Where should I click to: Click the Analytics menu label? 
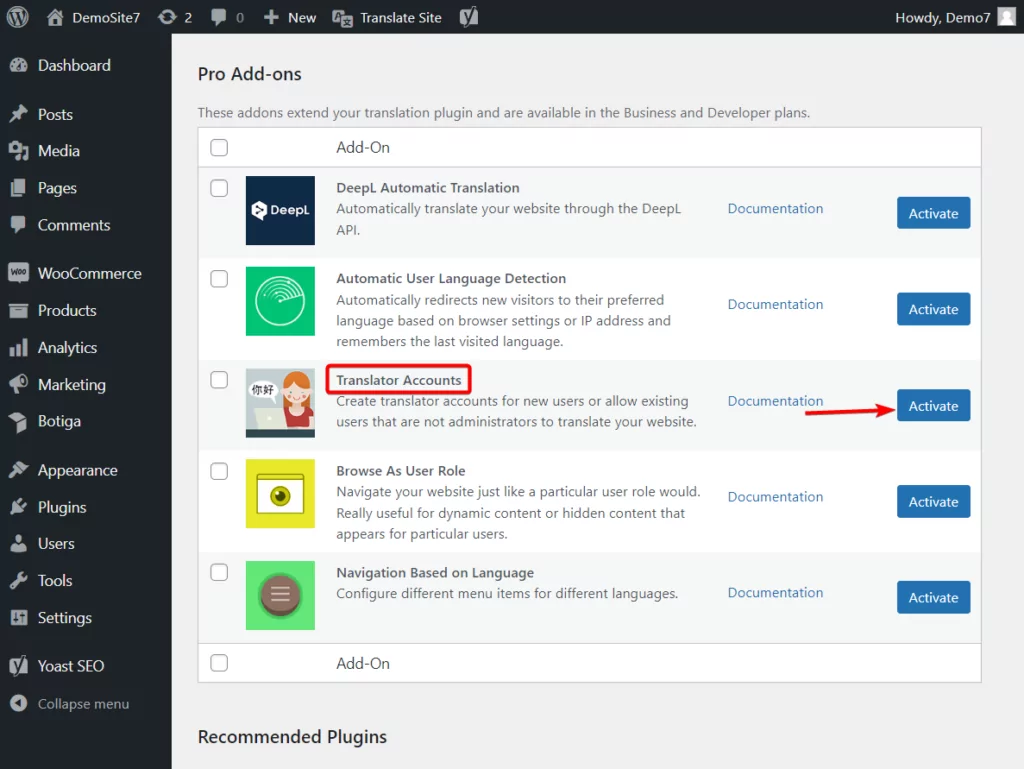point(67,348)
